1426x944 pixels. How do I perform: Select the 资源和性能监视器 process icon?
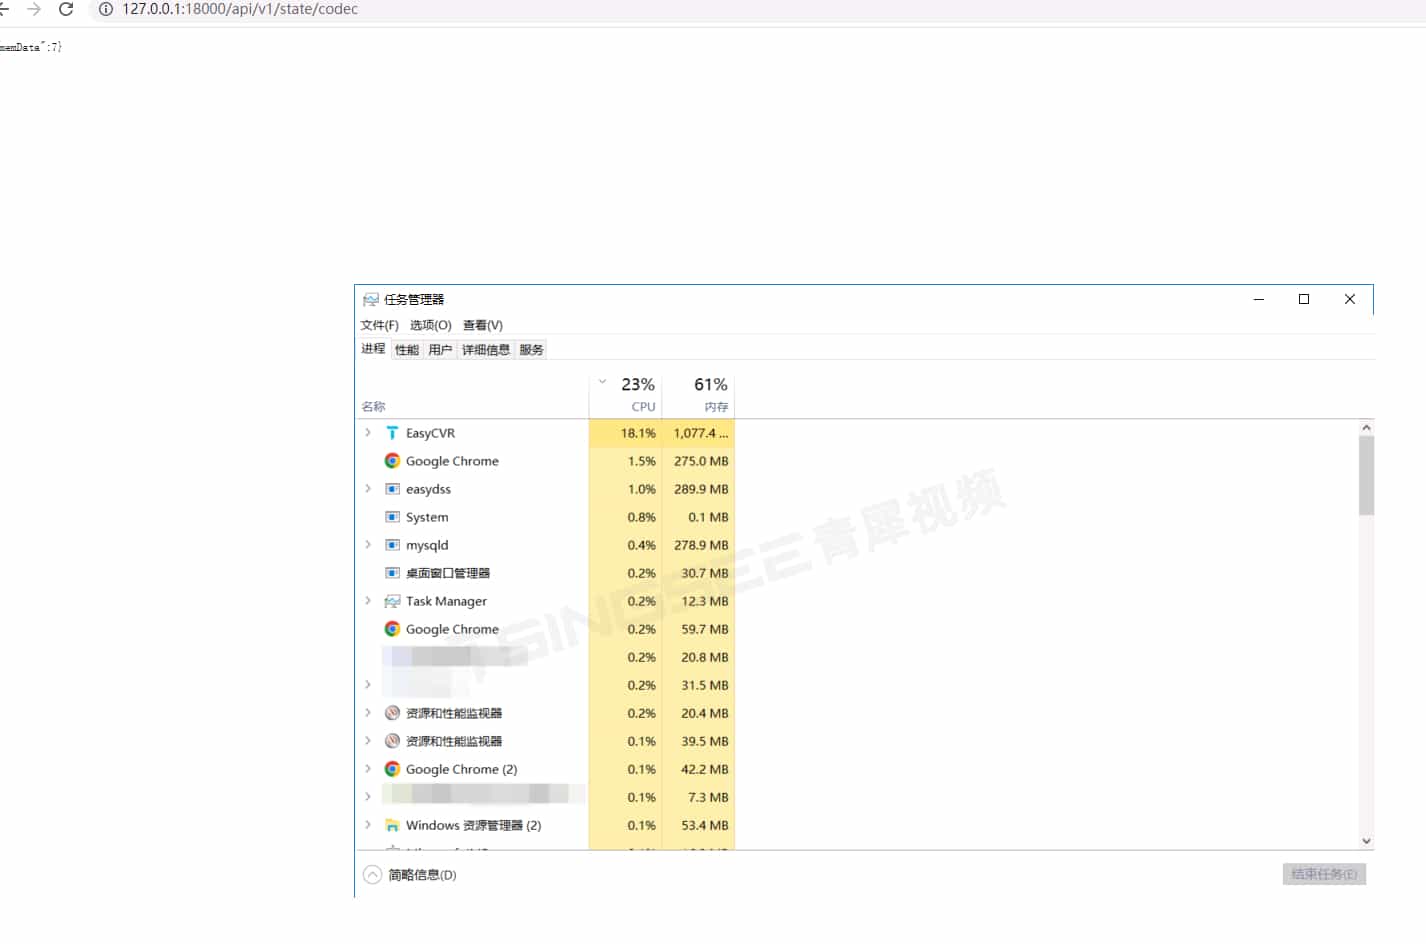click(391, 712)
